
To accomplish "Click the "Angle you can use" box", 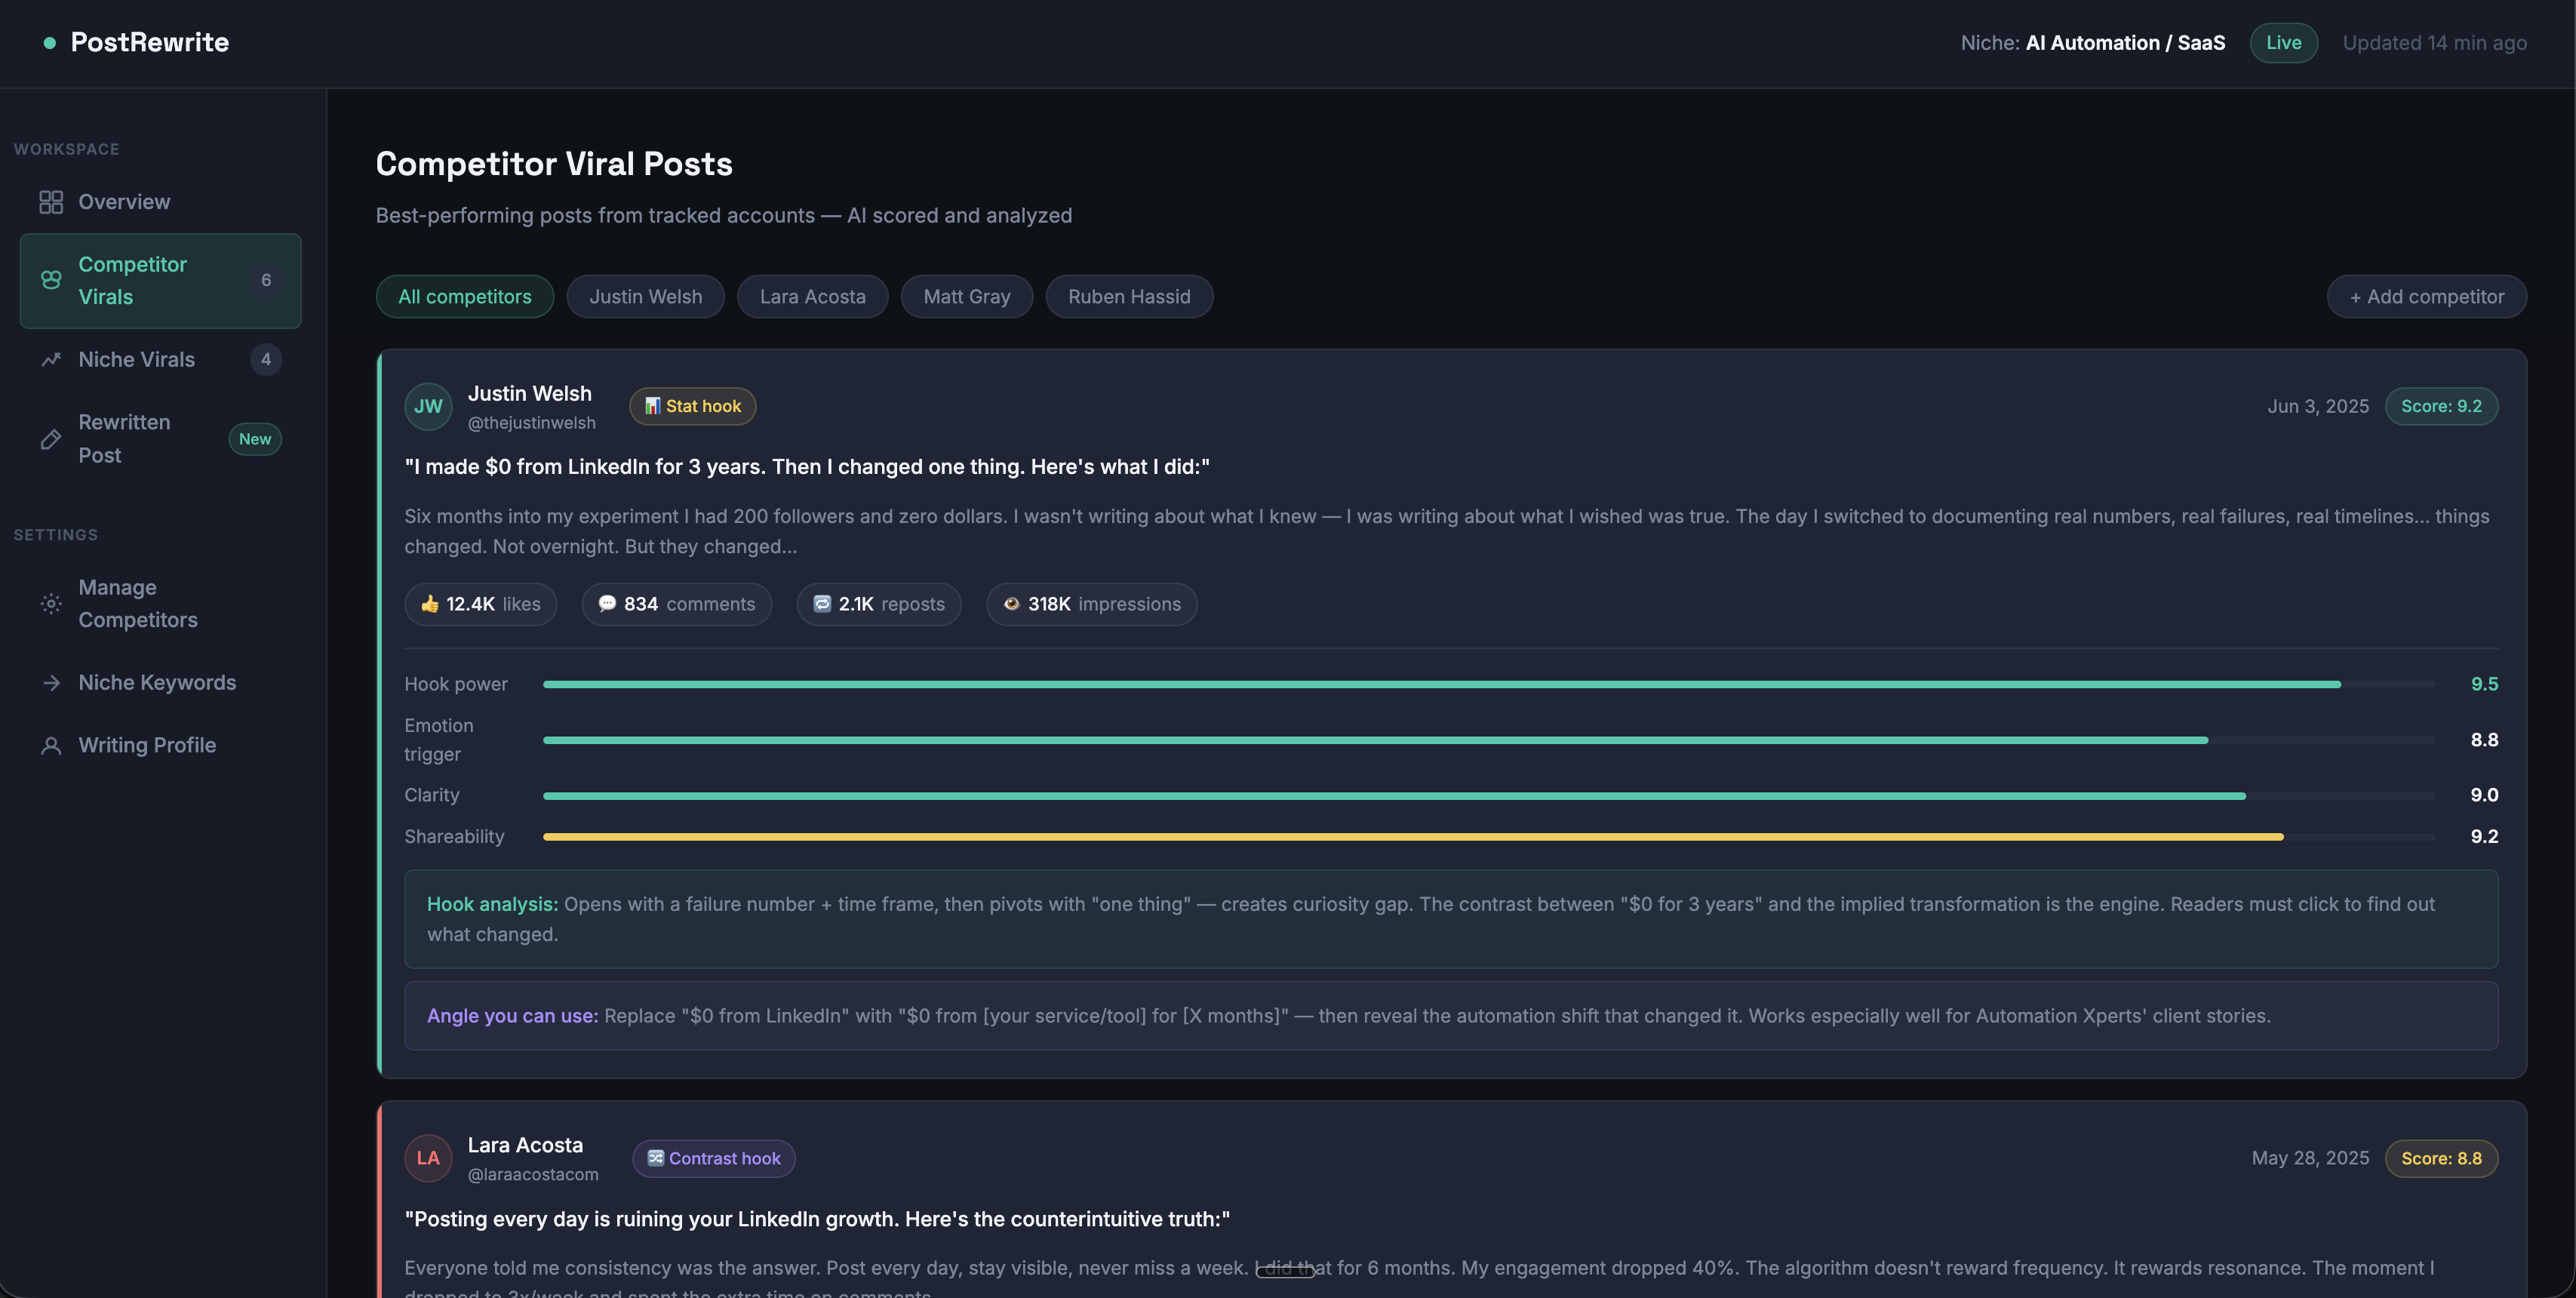I will pos(1451,1016).
